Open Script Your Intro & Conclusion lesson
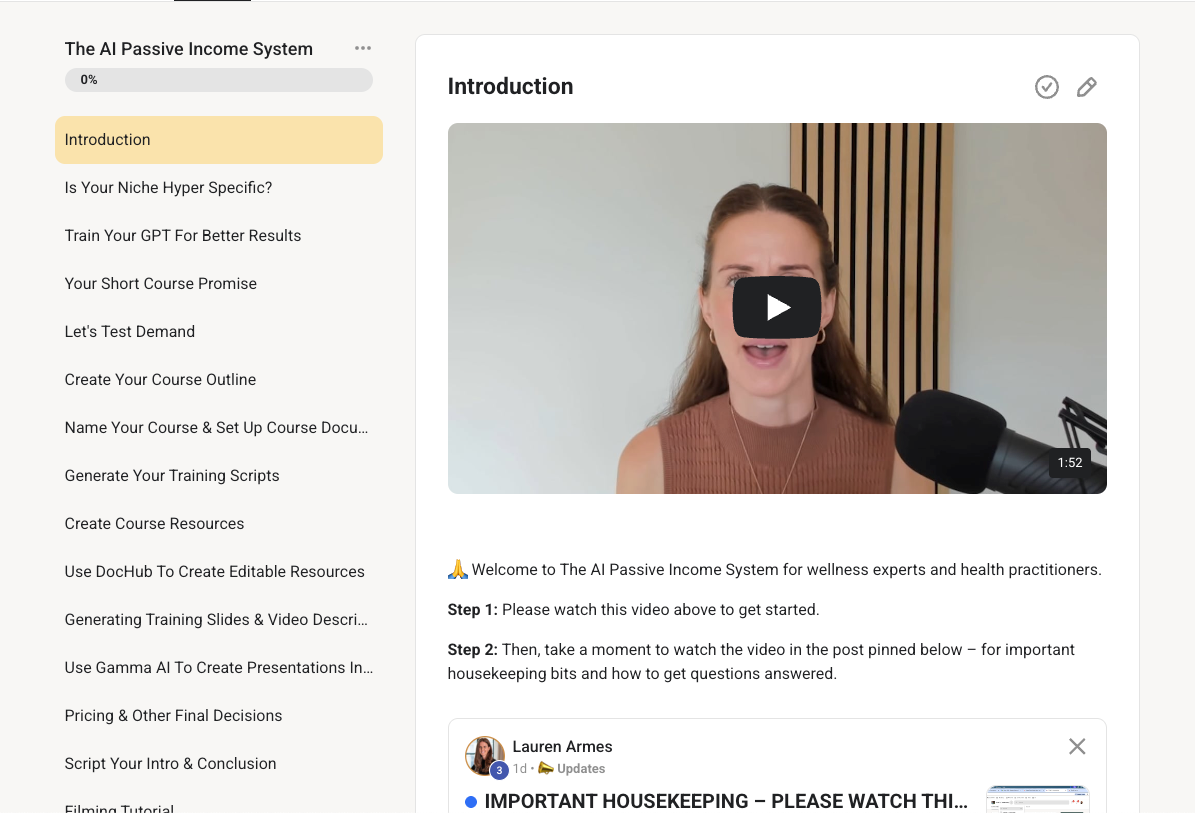The image size is (1195, 813). coord(170,764)
